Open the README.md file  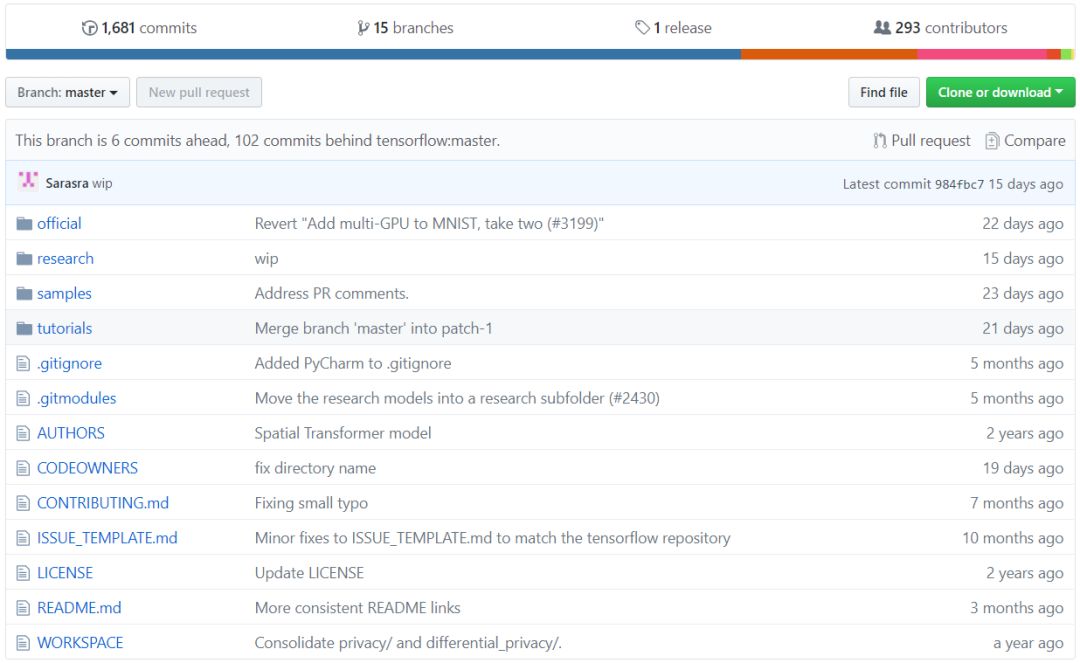(x=79, y=608)
